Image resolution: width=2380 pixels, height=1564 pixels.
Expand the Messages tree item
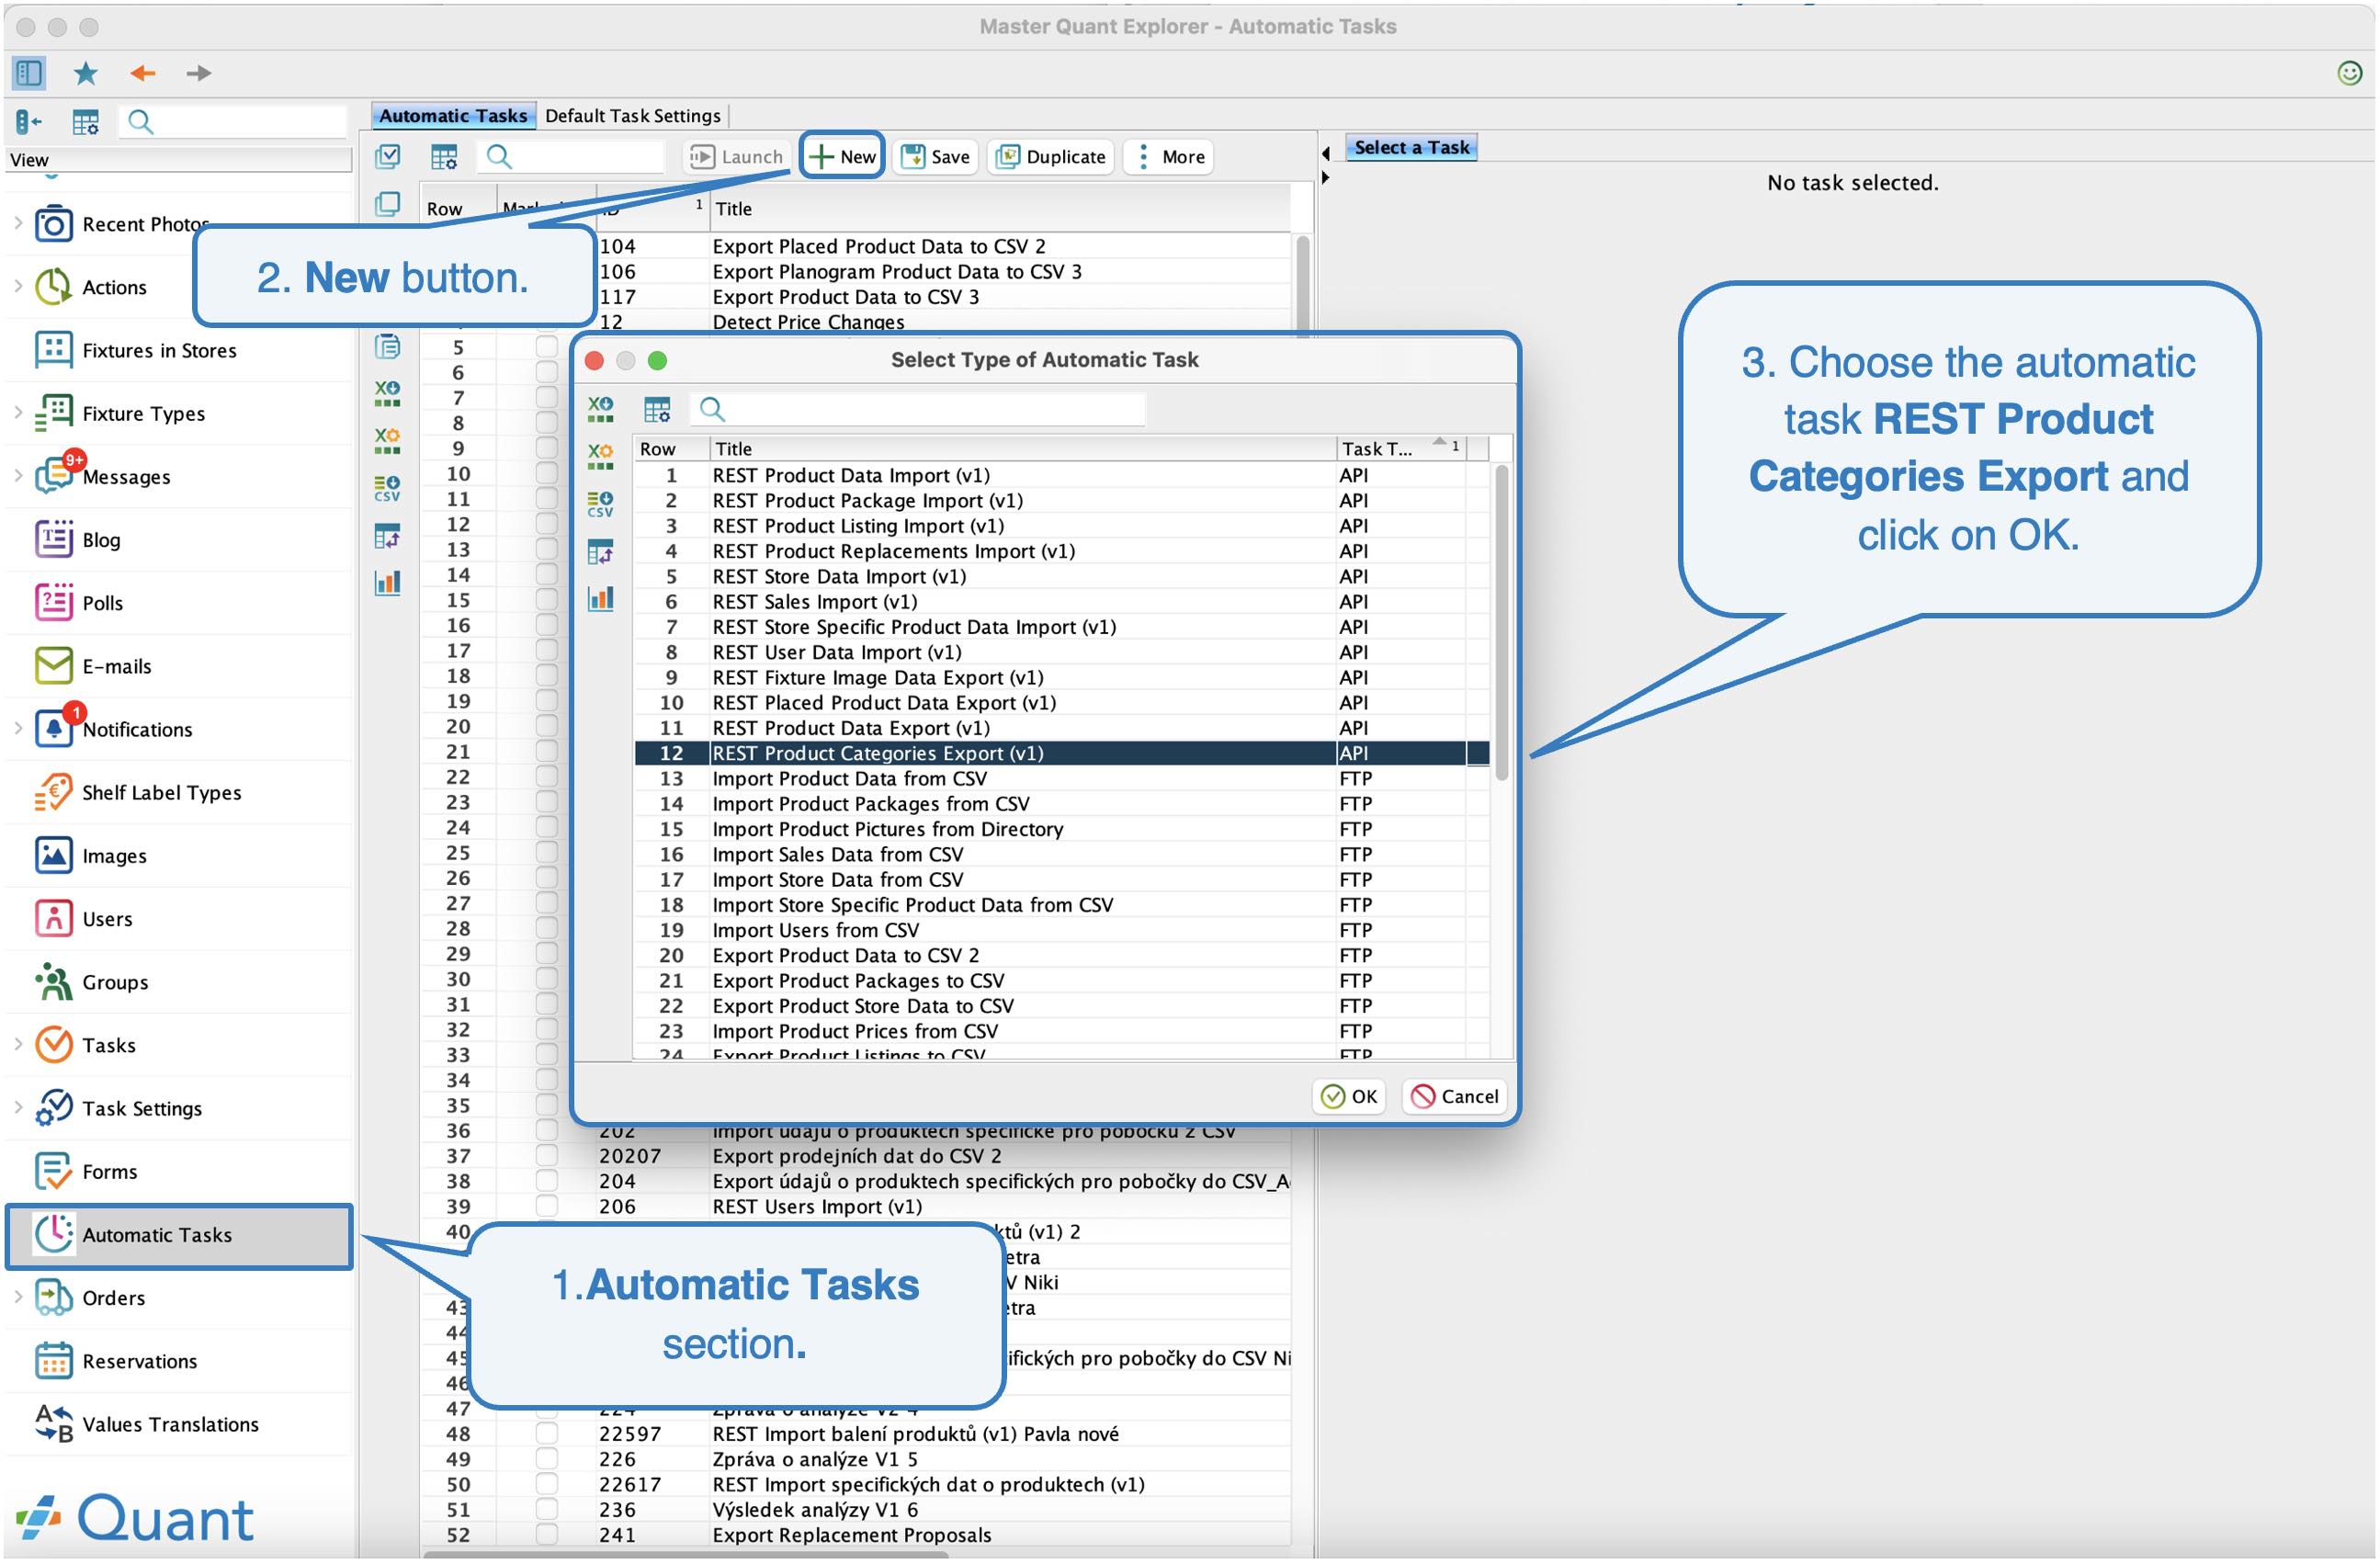[x=18, y=476]
